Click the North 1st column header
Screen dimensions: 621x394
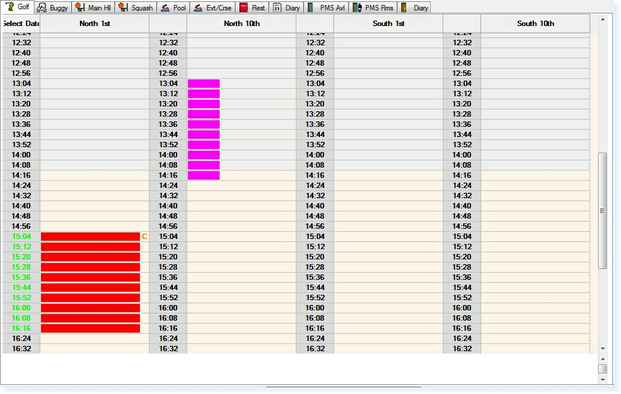pos(95,23)
